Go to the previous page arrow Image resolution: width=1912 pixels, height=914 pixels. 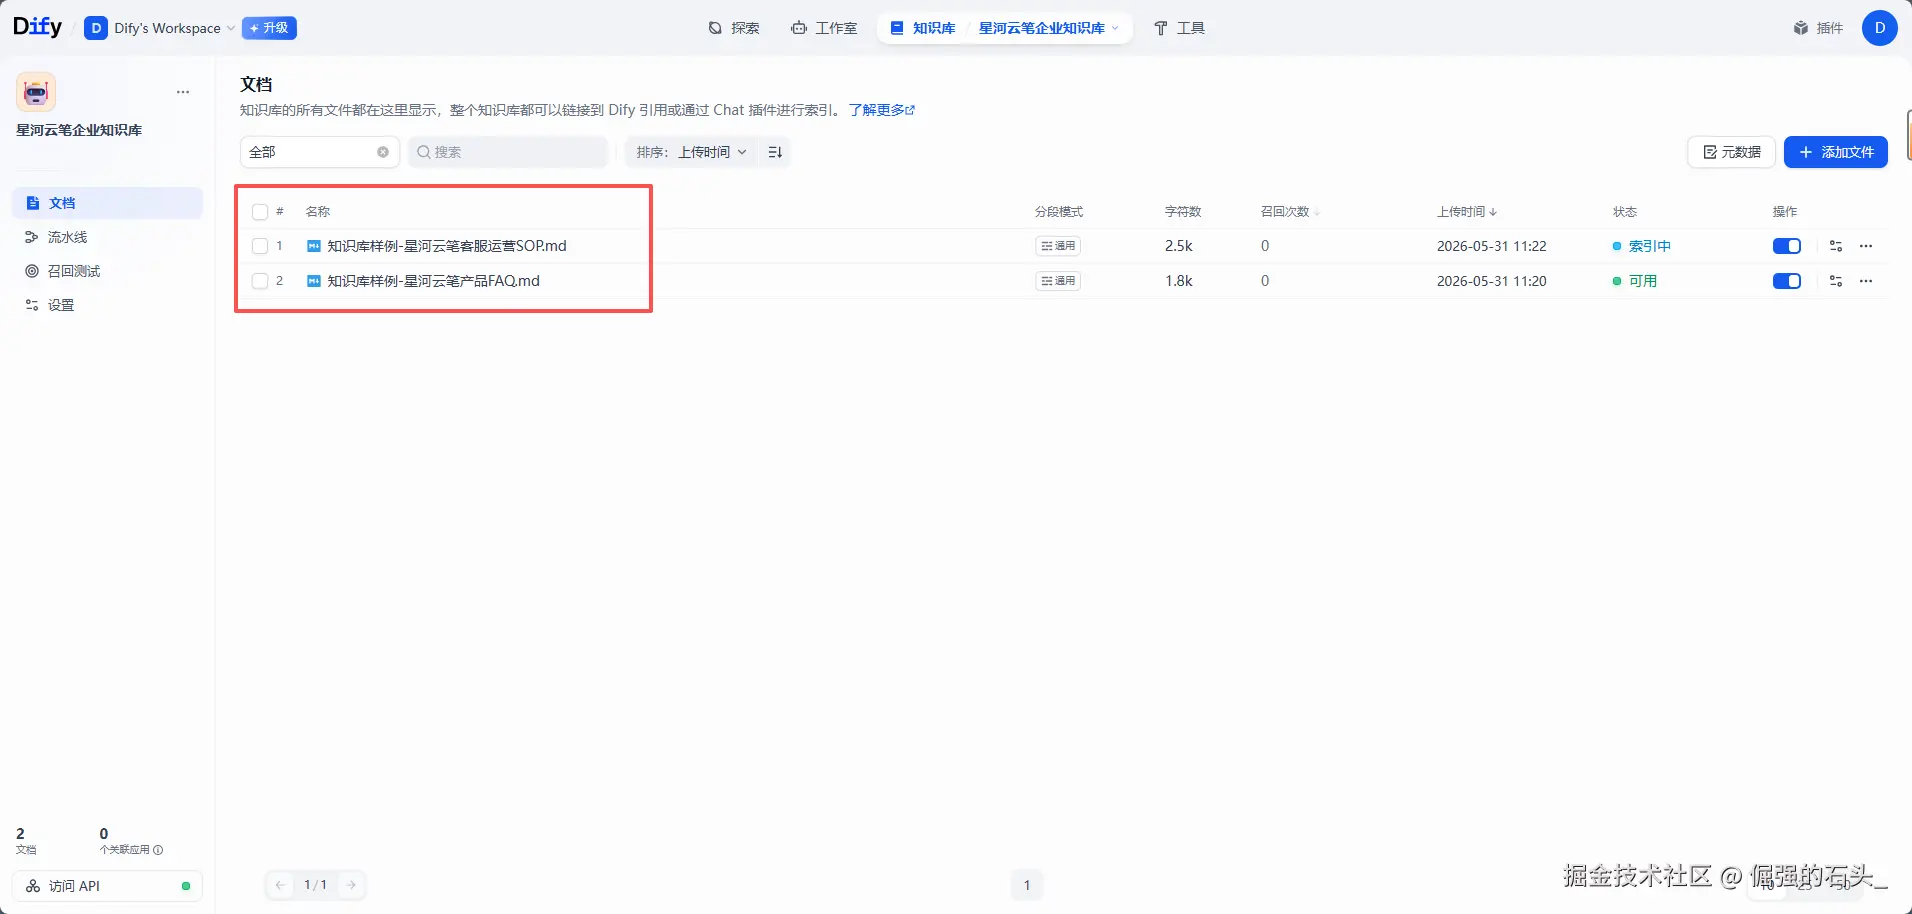click(x=281, y=885)
